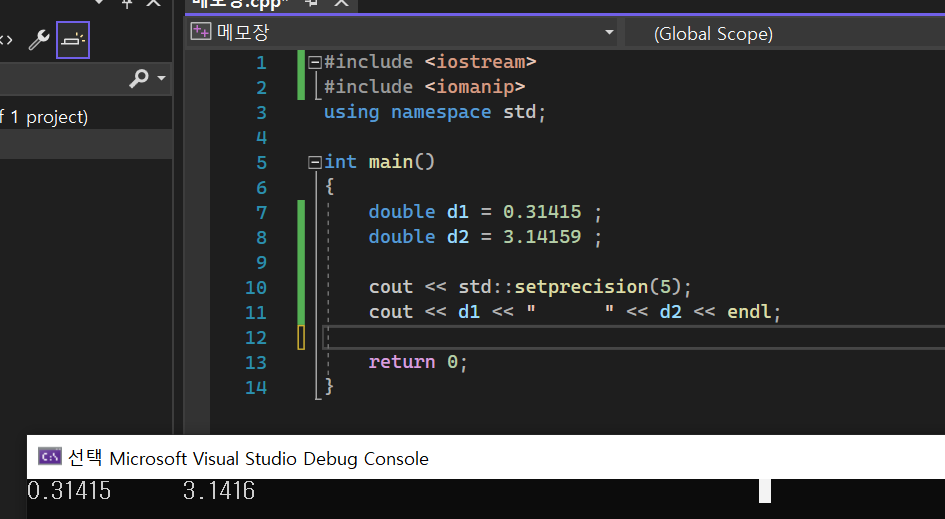
Task: Toggle Preview Selected Items in Solution Explorer
Action: tap(73, 40)
